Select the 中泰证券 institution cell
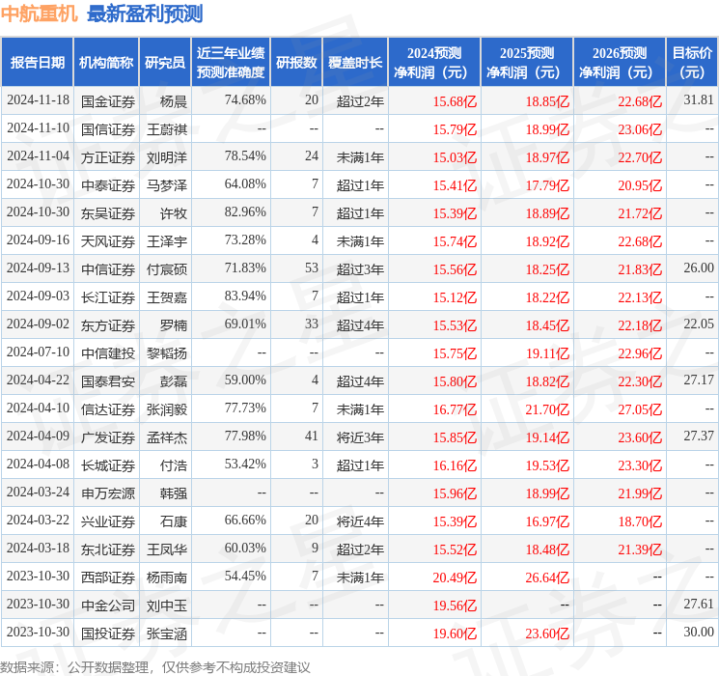Image resolution: width=719 pixels, height=676 pixels. tap(108, 185)
